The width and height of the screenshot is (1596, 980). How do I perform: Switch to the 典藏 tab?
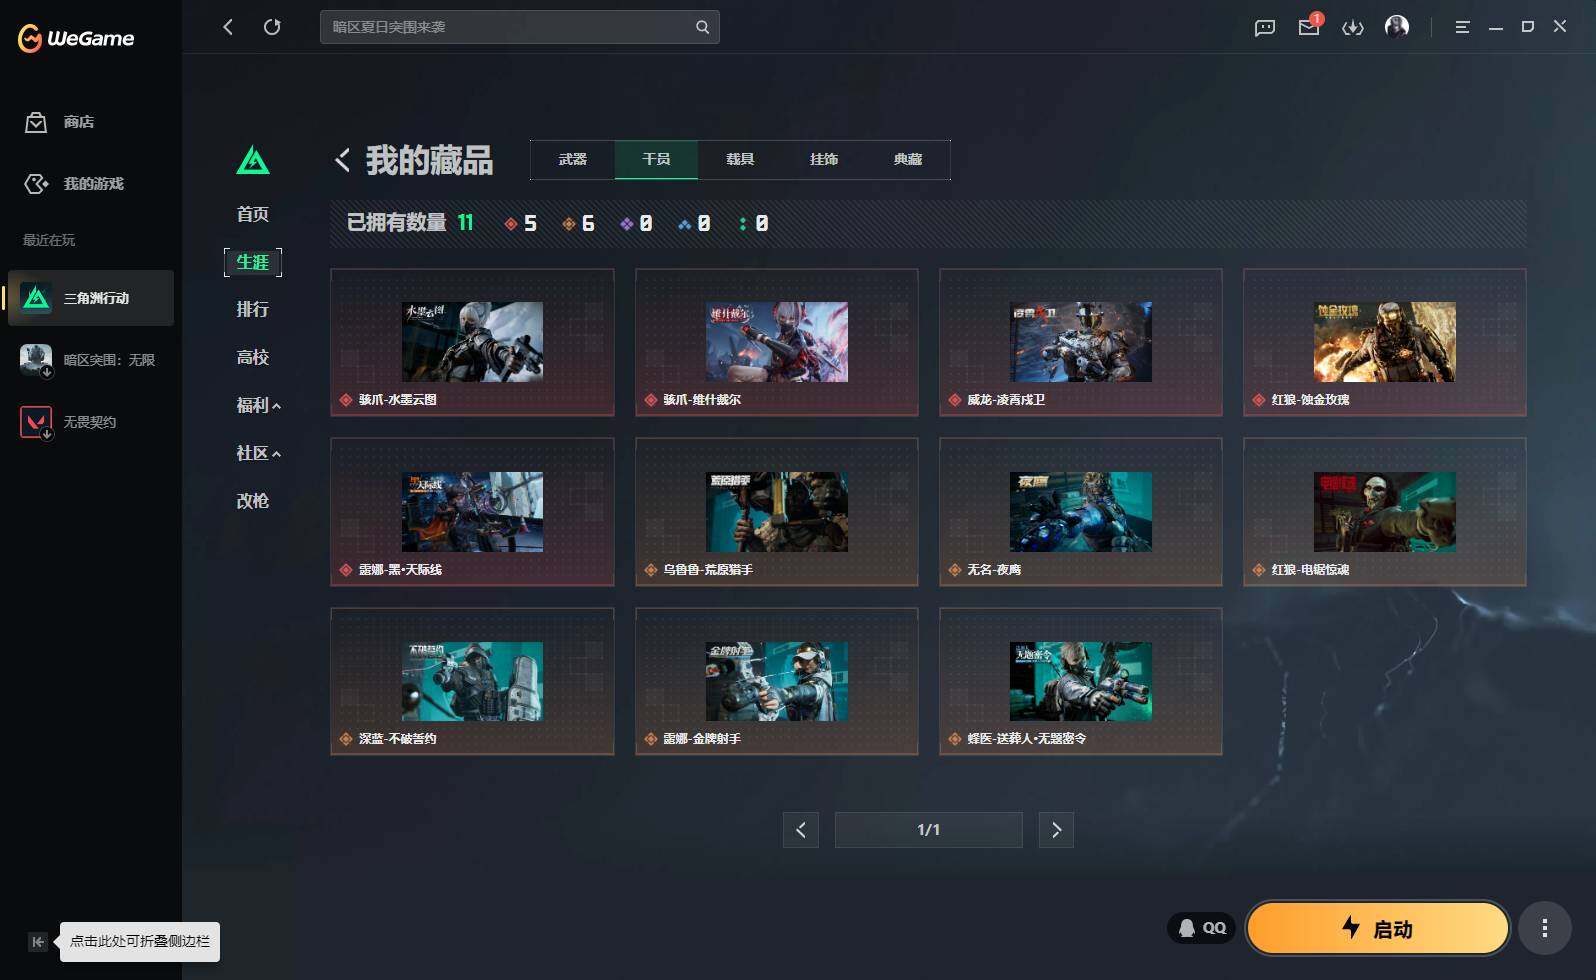908,160
